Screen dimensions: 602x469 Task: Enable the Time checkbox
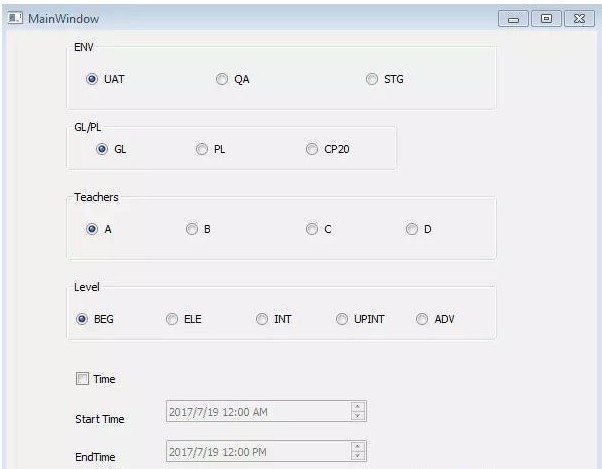click(x=82, y=379)
